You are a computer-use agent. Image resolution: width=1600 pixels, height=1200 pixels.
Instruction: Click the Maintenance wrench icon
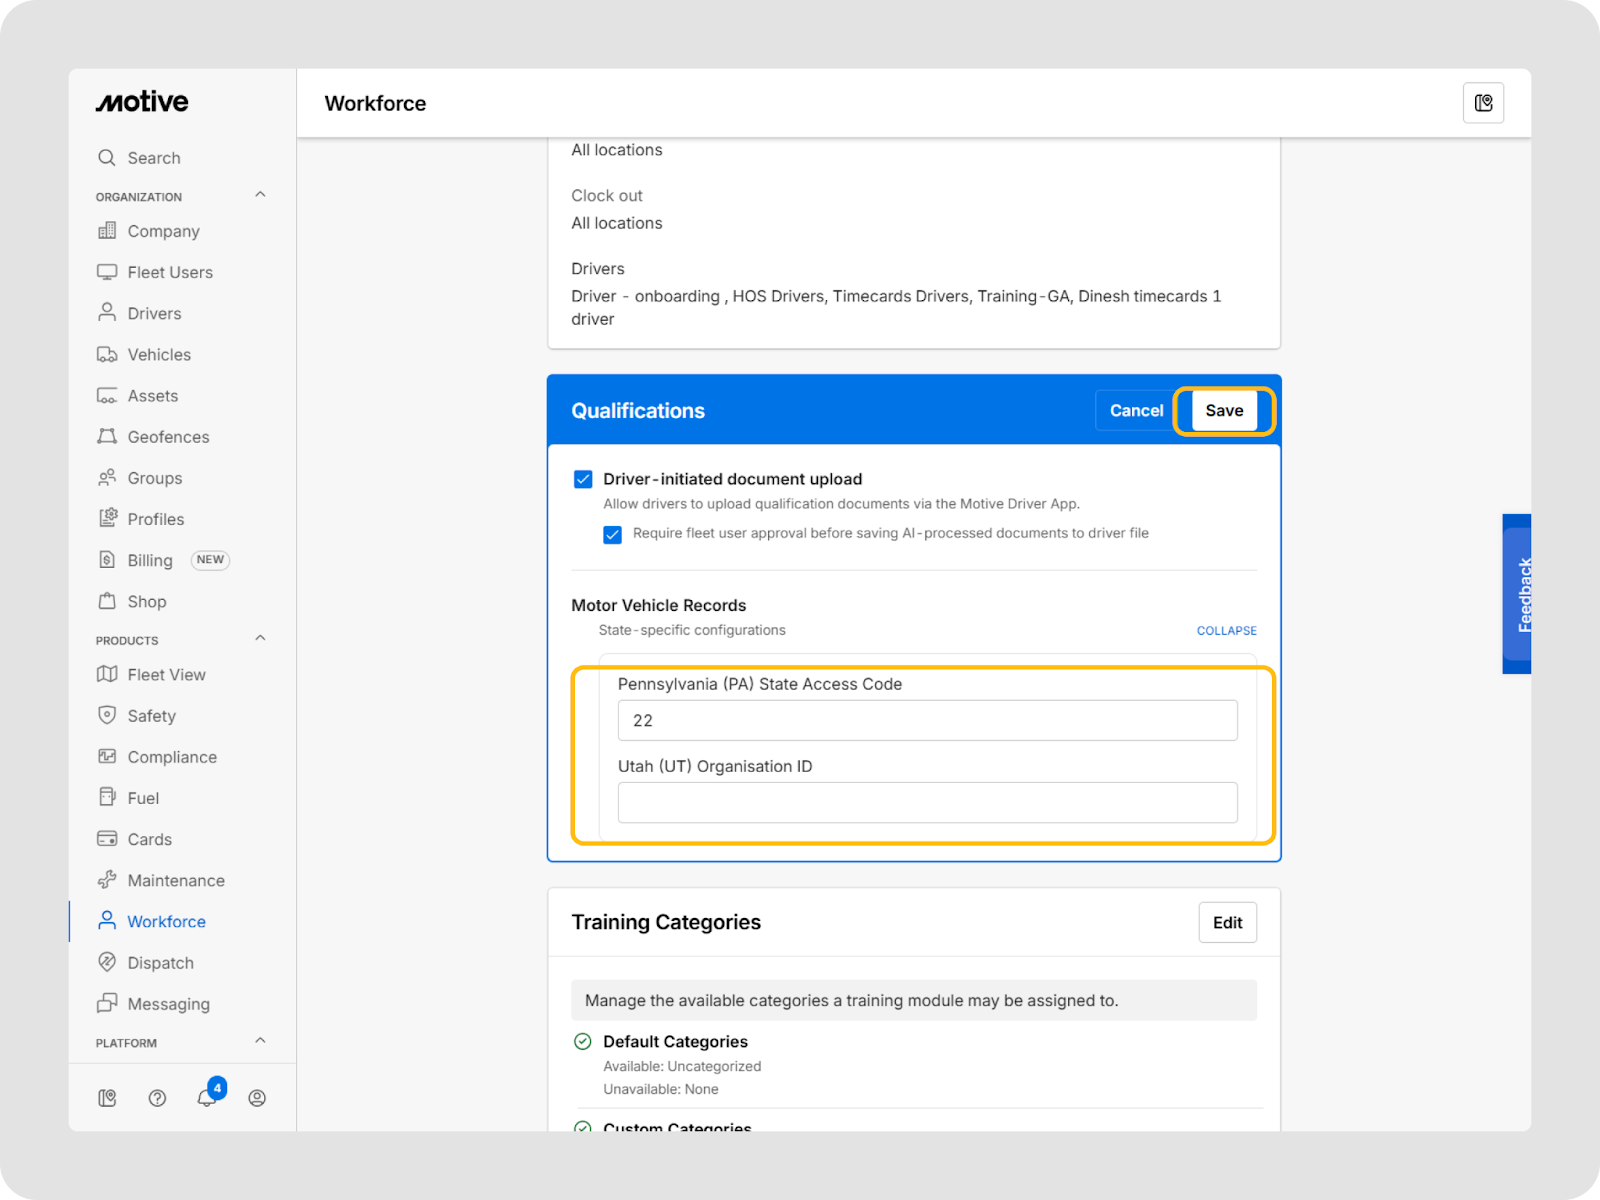click(x=107, y=880)
